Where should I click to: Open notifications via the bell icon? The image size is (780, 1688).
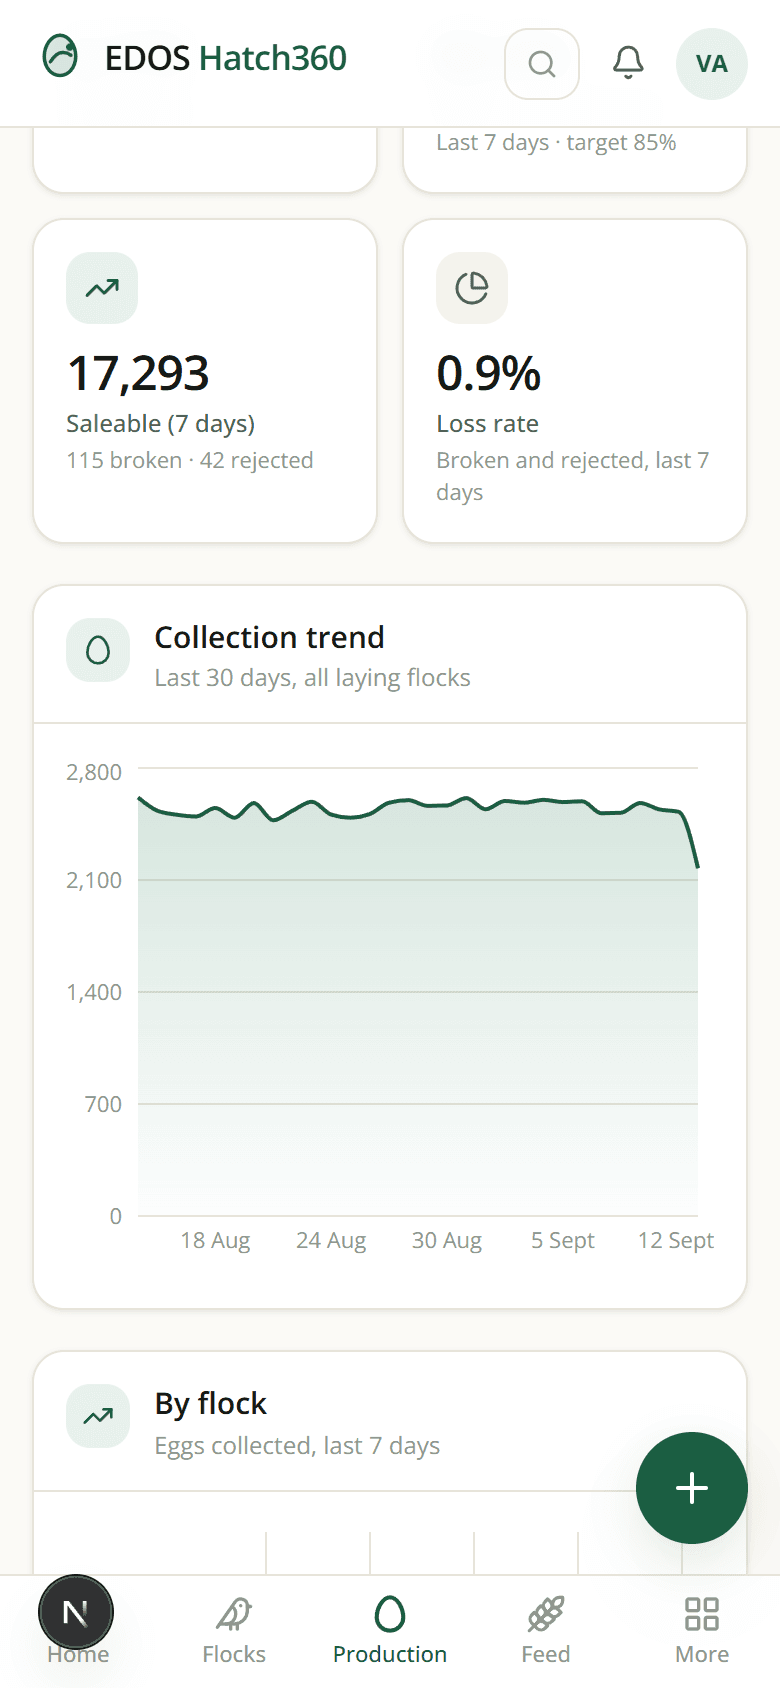click(x=628, y=64)
